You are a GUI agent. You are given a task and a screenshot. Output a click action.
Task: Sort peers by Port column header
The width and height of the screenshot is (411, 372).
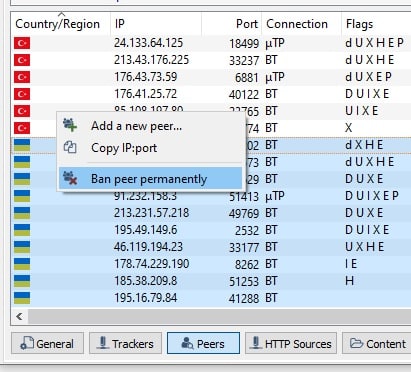(232, 24)
